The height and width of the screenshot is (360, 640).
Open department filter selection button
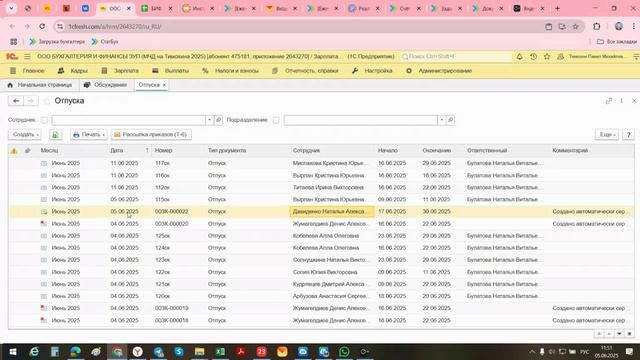pos(450,120)
